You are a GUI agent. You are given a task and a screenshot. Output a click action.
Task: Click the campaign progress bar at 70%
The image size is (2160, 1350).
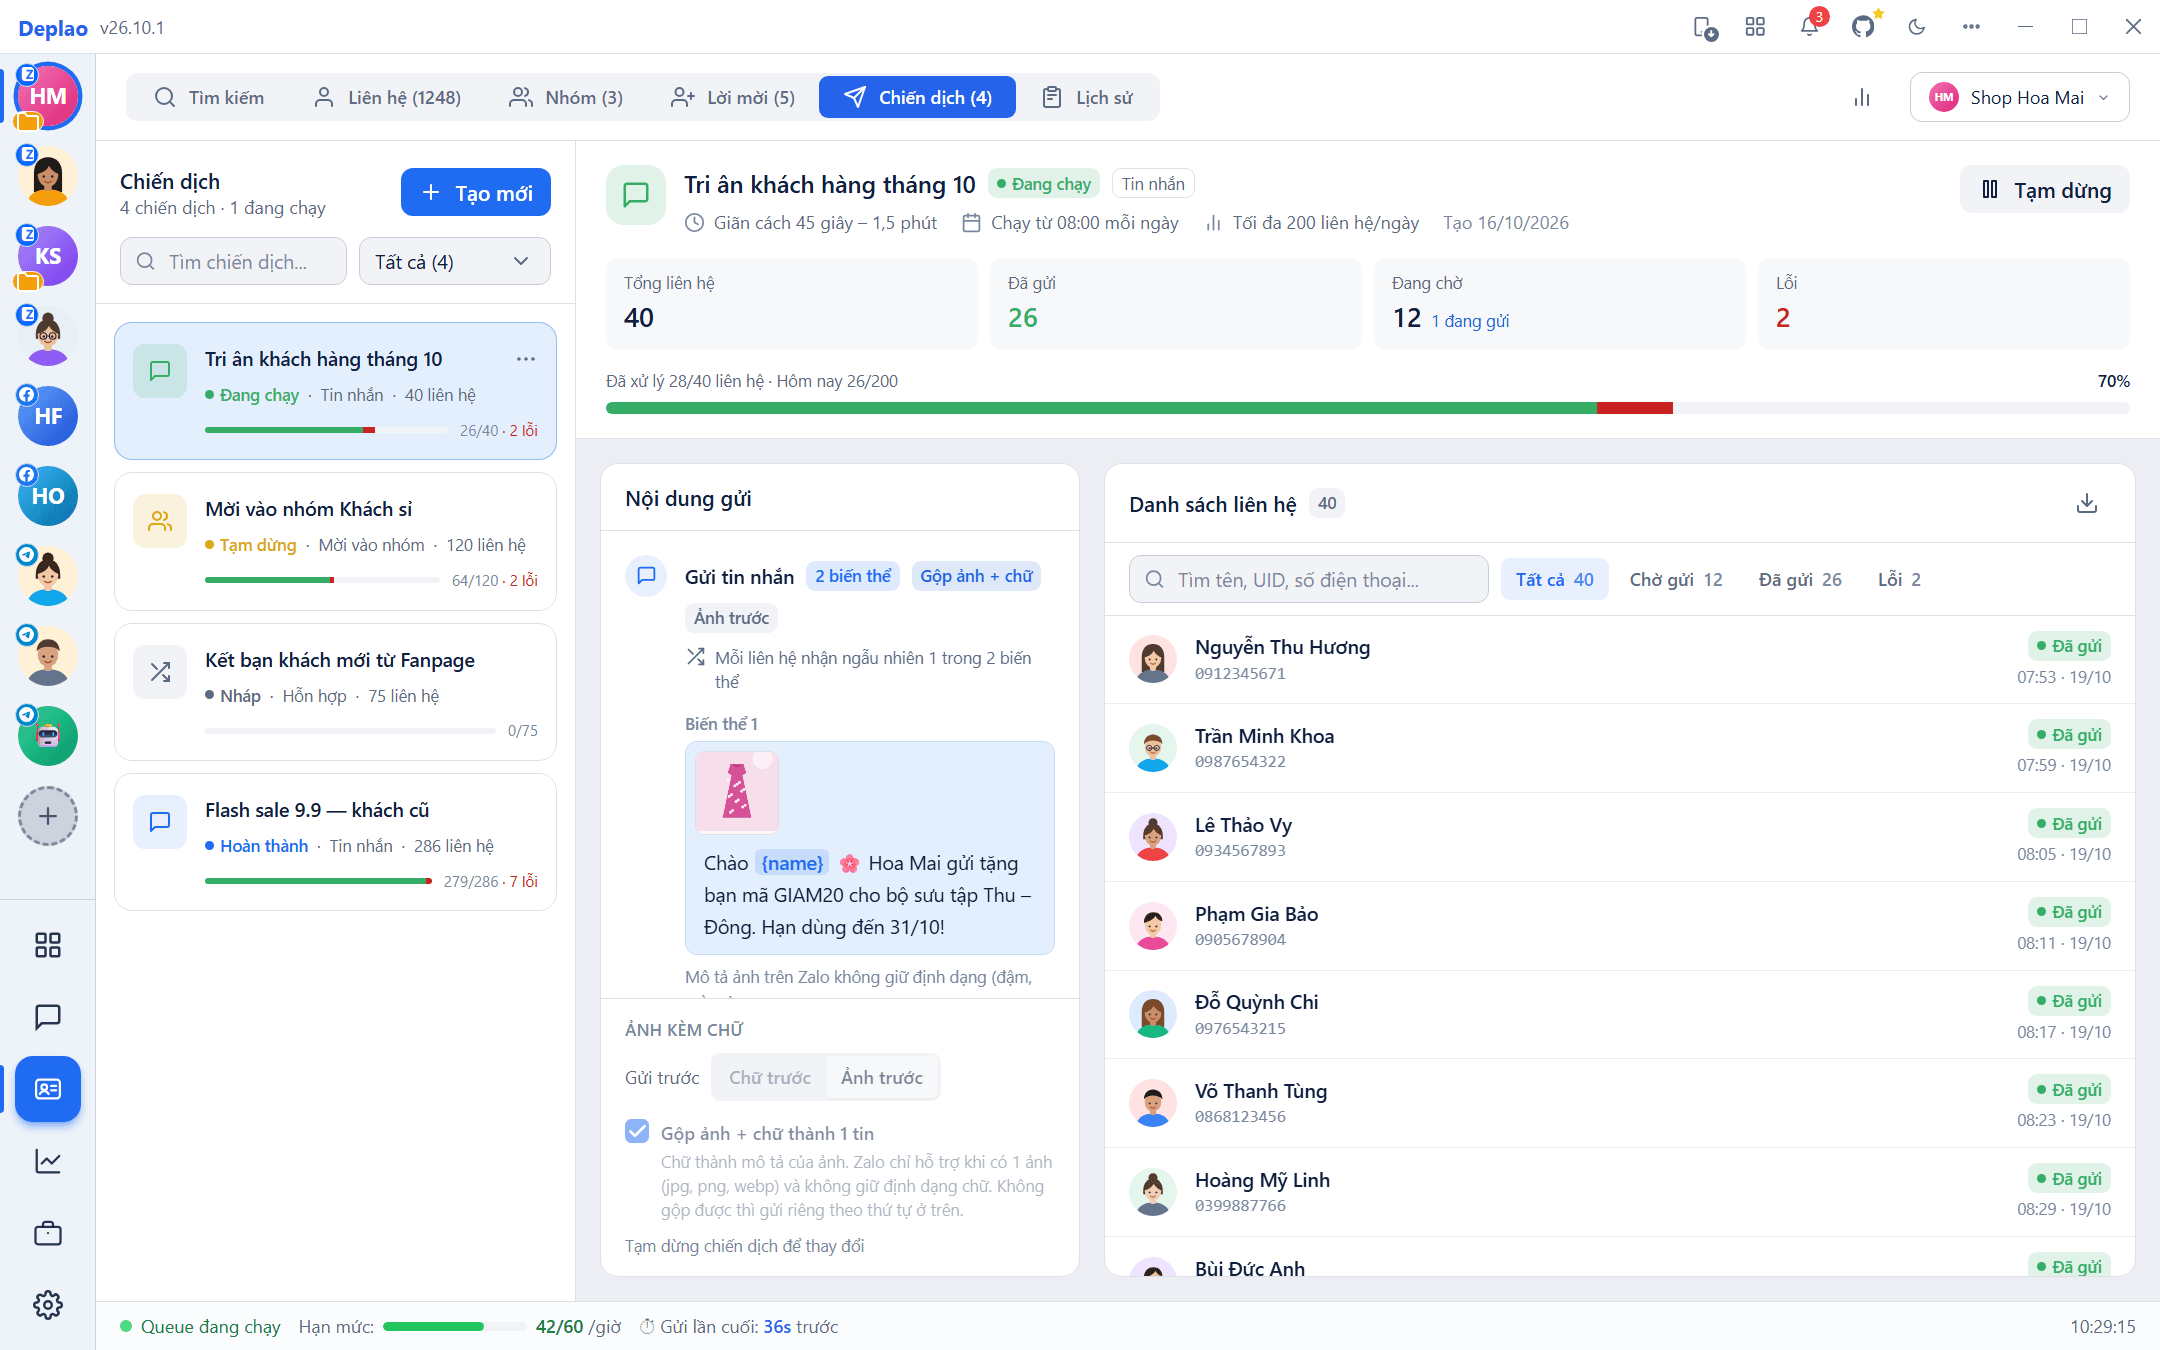(1367, 408)
